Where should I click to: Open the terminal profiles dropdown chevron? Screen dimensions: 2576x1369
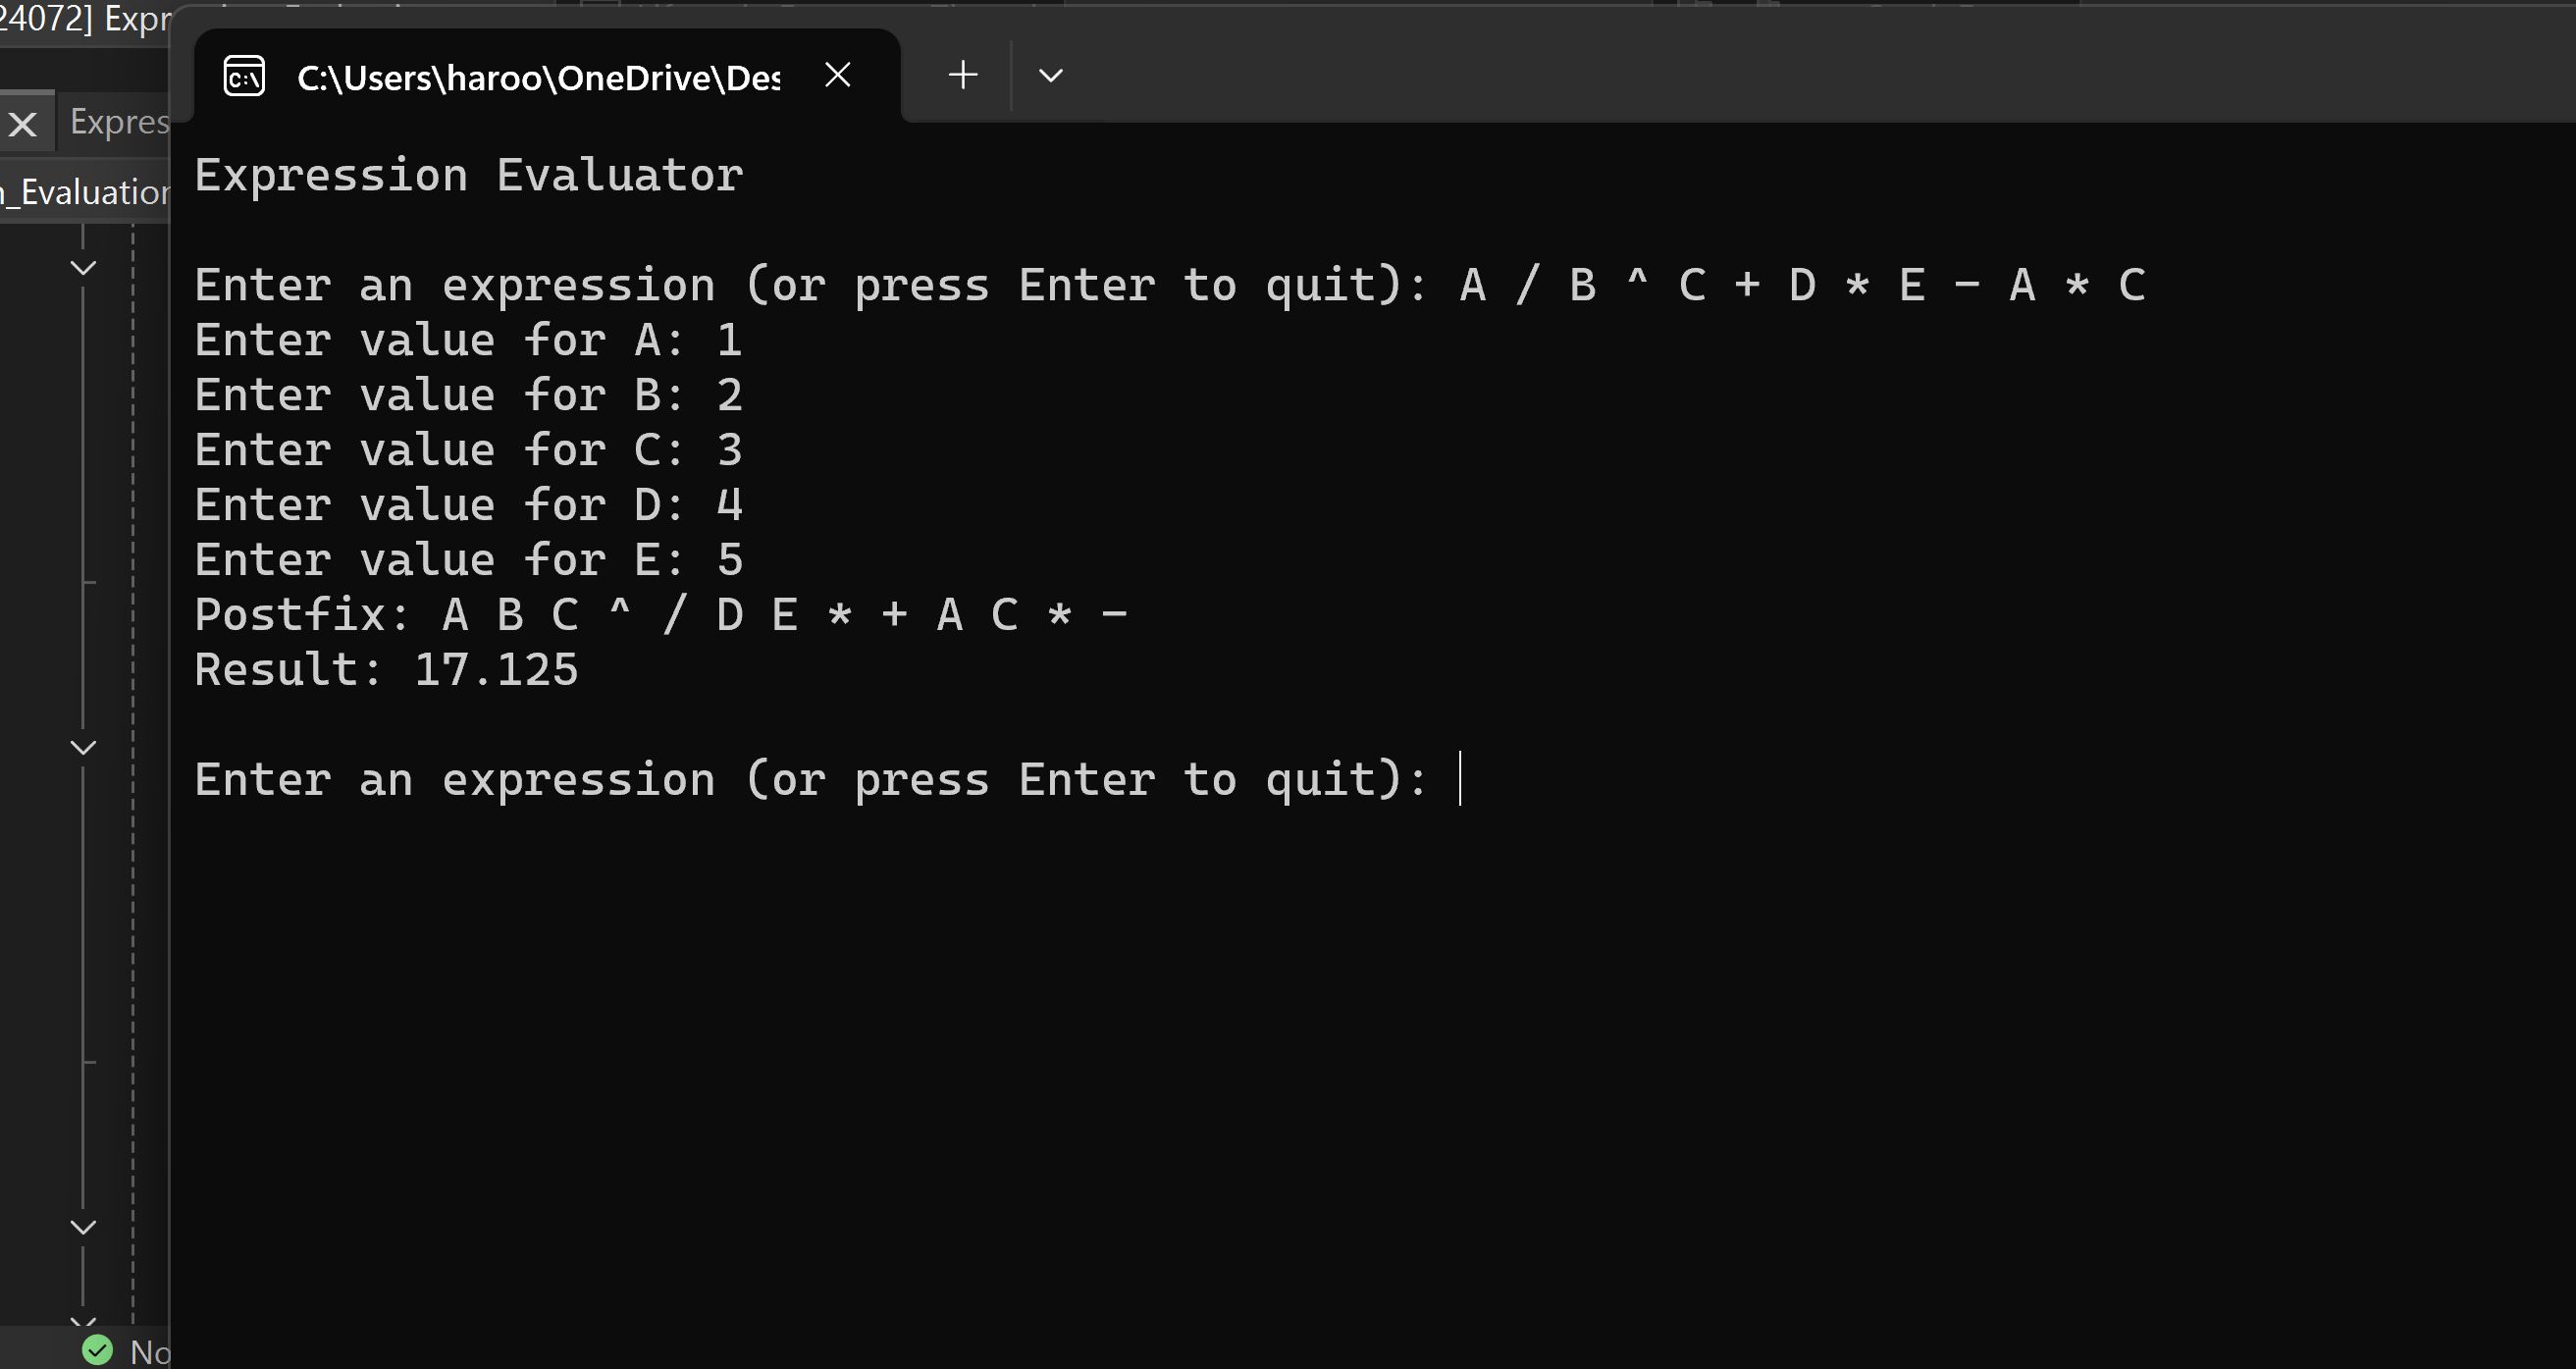click(1050, 75)
